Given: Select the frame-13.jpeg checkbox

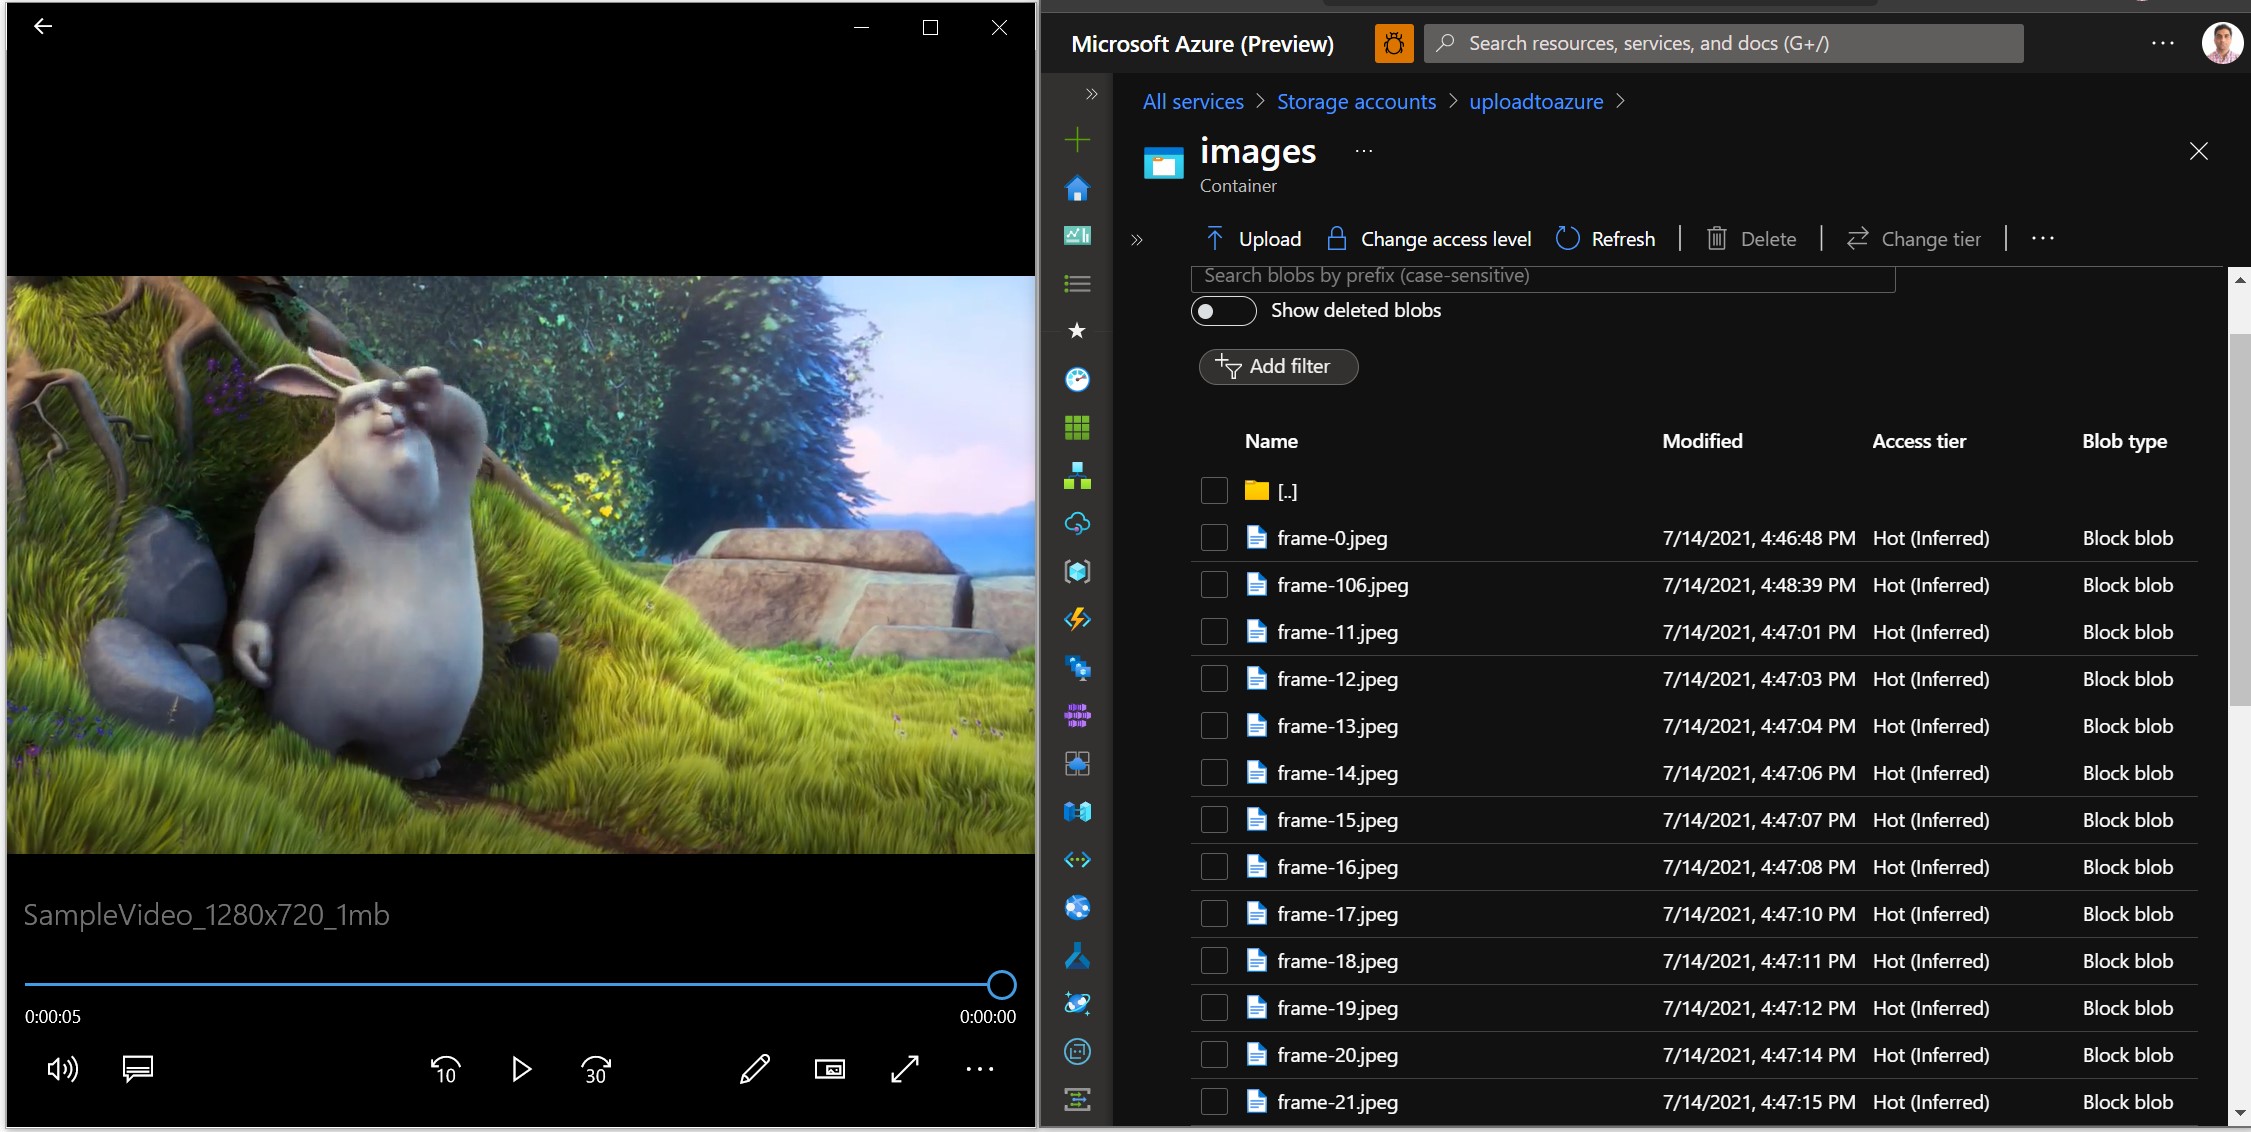Looking at the screenshot, I should pyautogui.click(x=1214, y=726).
